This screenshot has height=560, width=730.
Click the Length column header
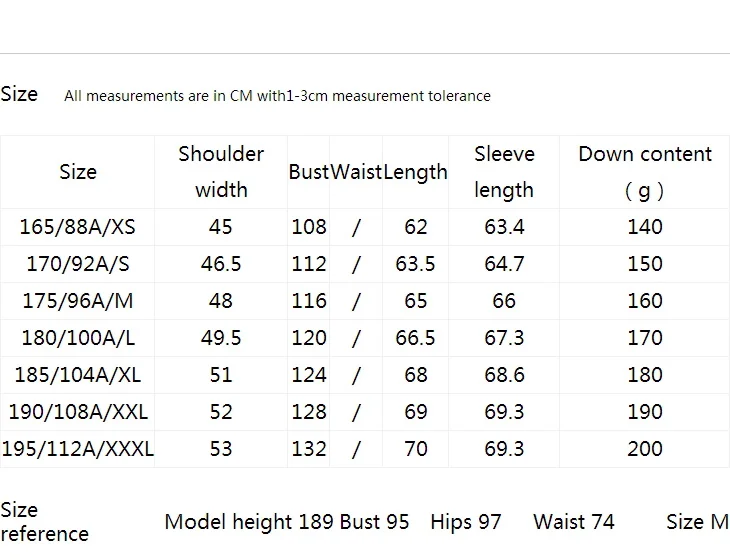(x=415, y=172)
